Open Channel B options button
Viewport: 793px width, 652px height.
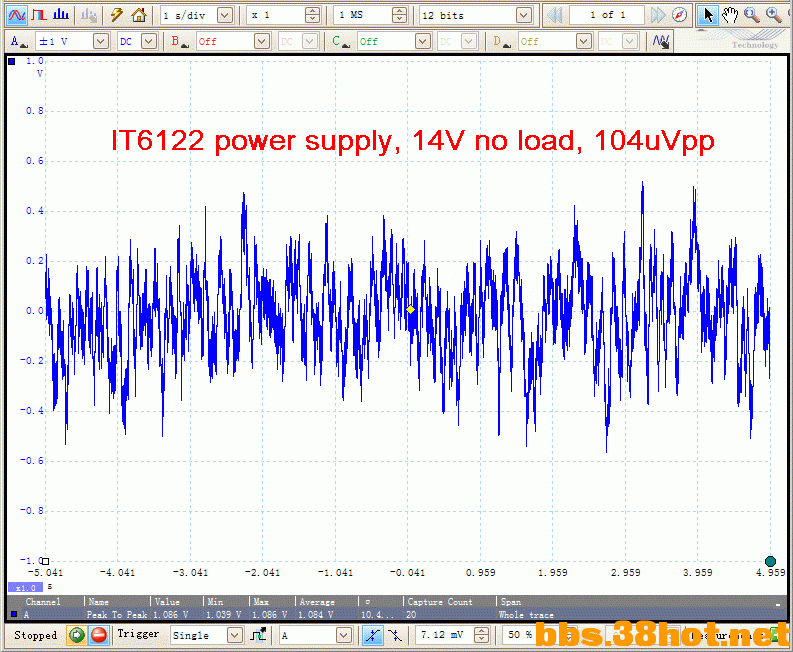click(179, 42)
